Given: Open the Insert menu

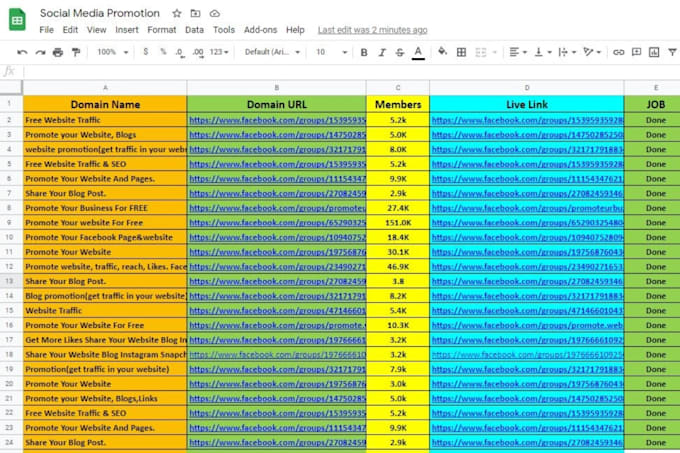Looking at the screenshot, I should [127, 30].
